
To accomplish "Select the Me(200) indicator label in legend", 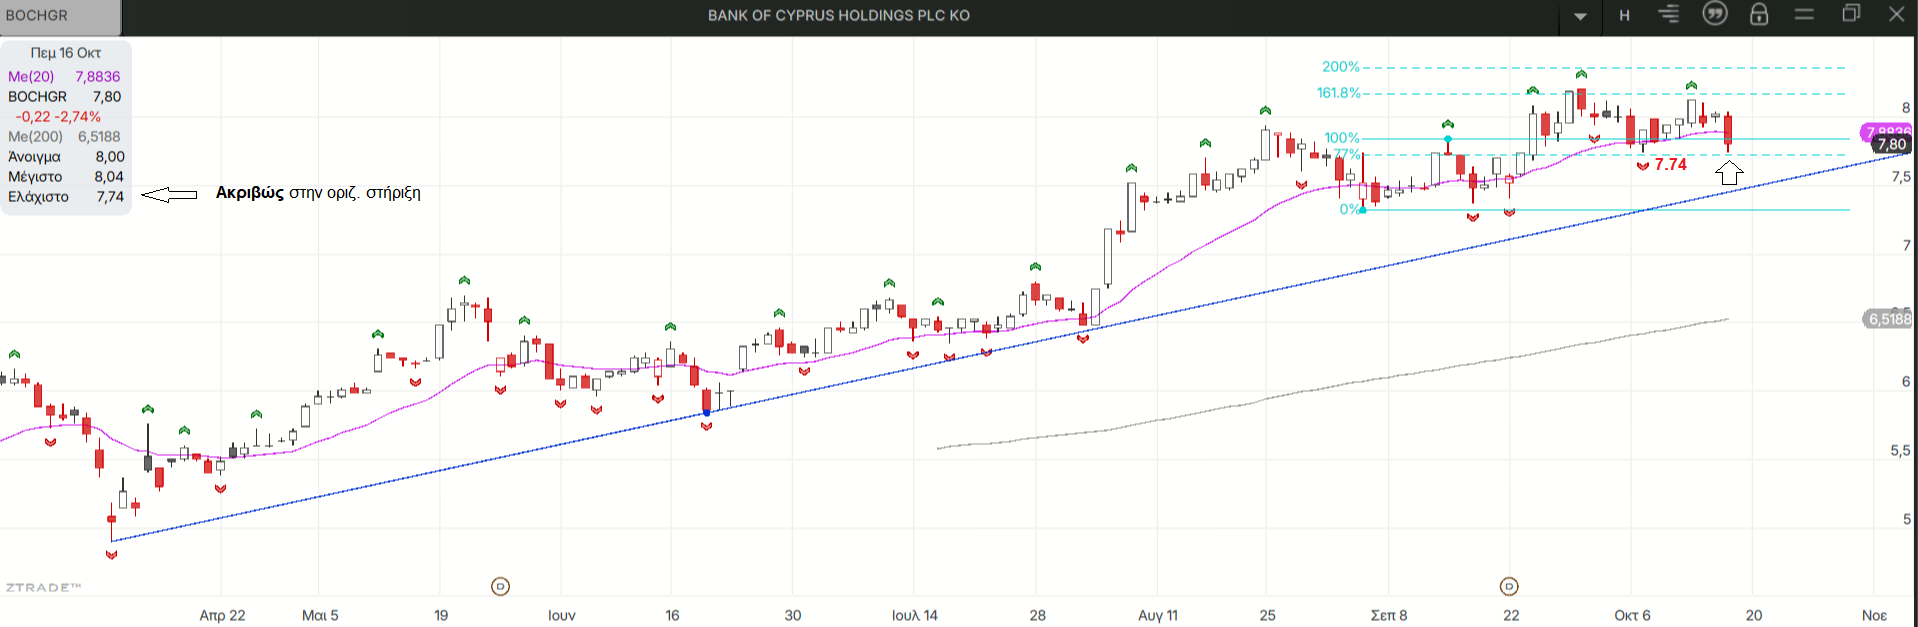I will point(35,137).
